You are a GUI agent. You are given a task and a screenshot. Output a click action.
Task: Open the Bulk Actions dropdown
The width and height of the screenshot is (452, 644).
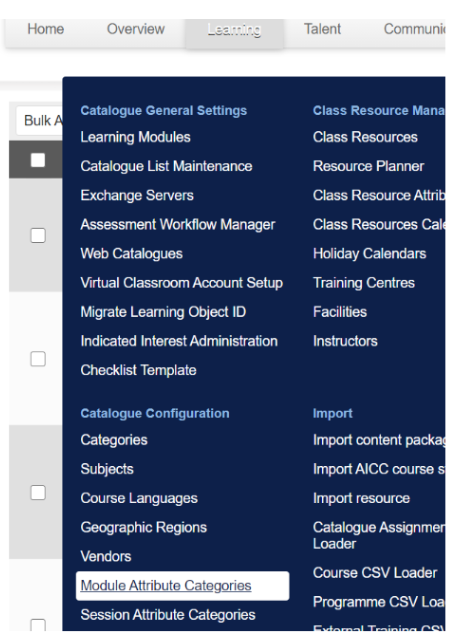point(39,121)
